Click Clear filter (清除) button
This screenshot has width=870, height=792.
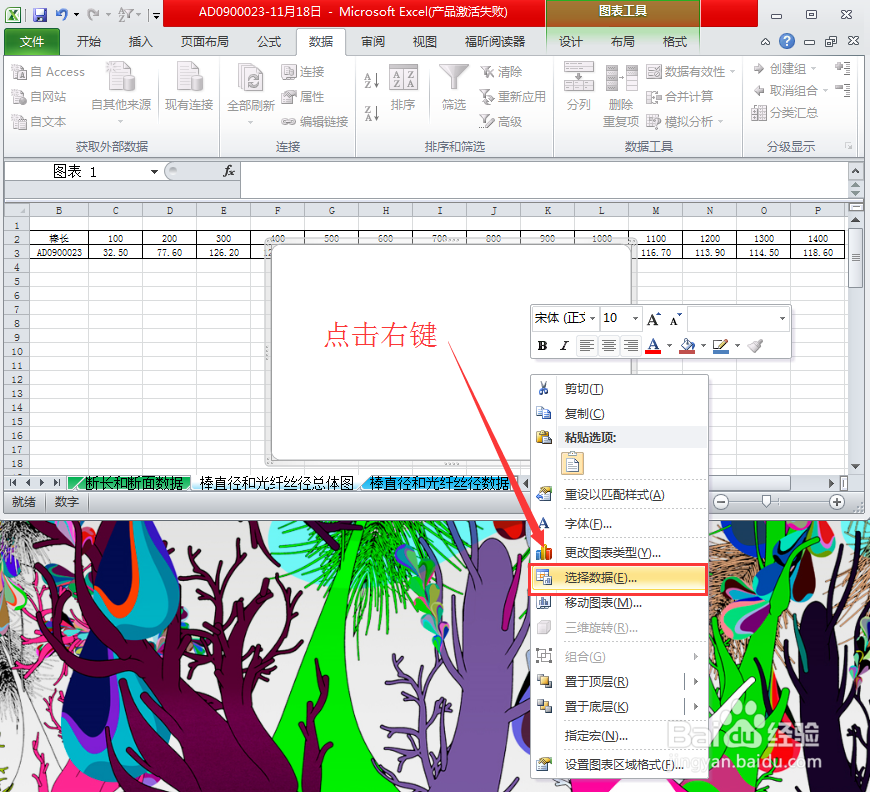pos(502,72)
